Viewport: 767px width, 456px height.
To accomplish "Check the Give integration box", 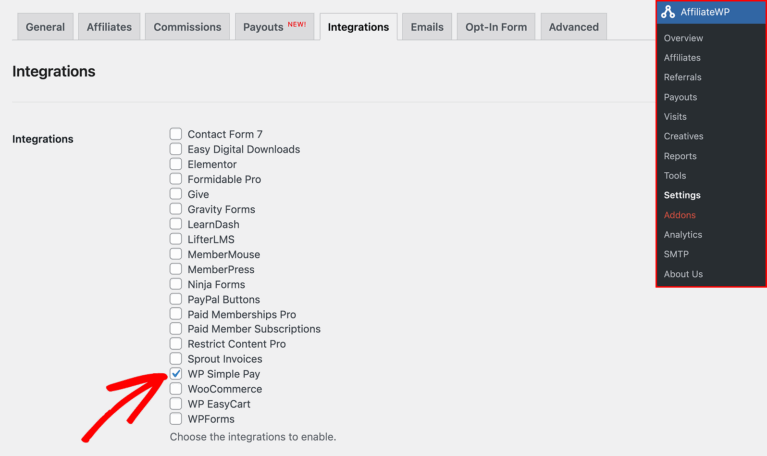I will [176, 194].
